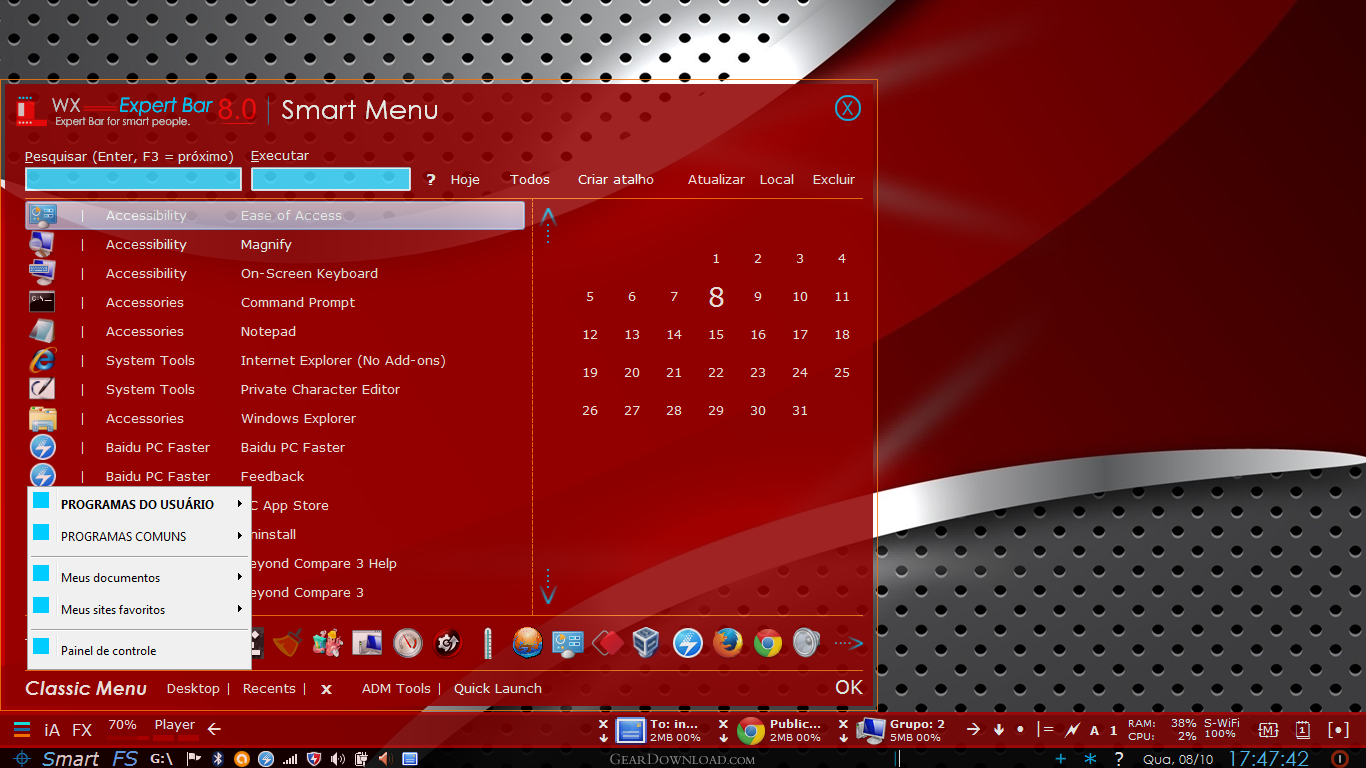
Task: Open the speaker volume icon in icon strip
Action: pos(806,643)
